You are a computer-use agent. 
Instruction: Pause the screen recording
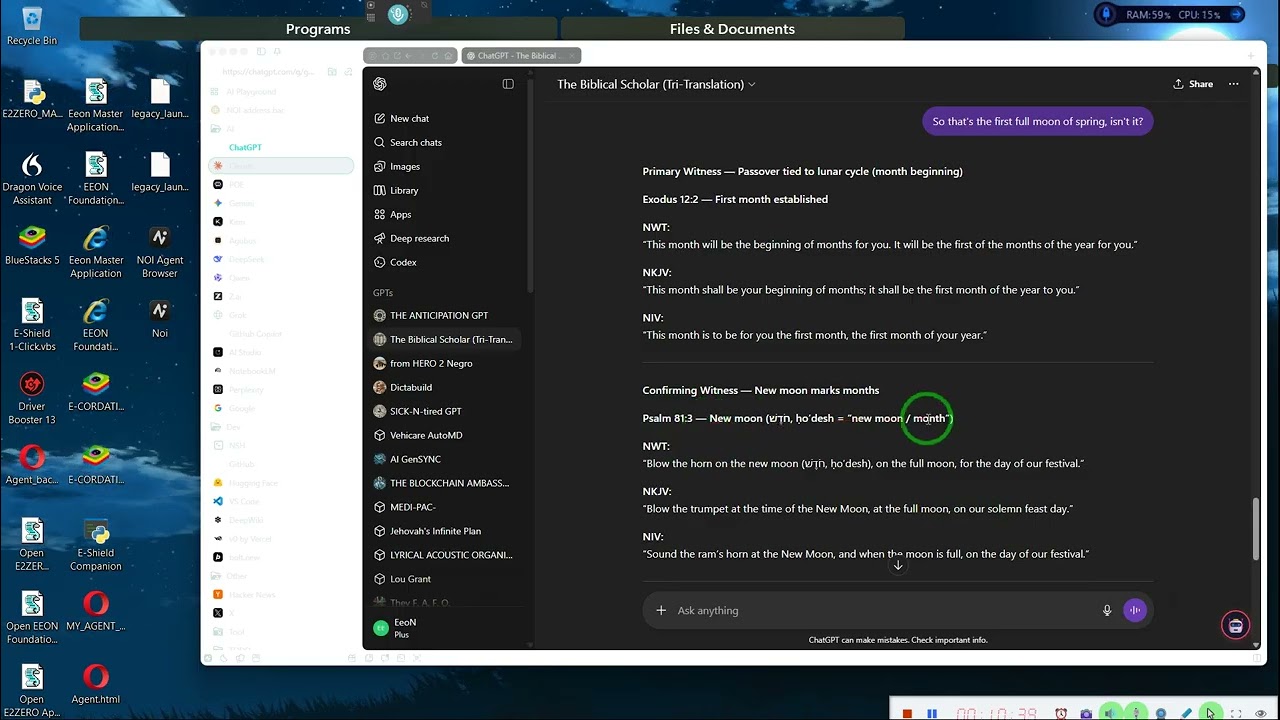932,714
